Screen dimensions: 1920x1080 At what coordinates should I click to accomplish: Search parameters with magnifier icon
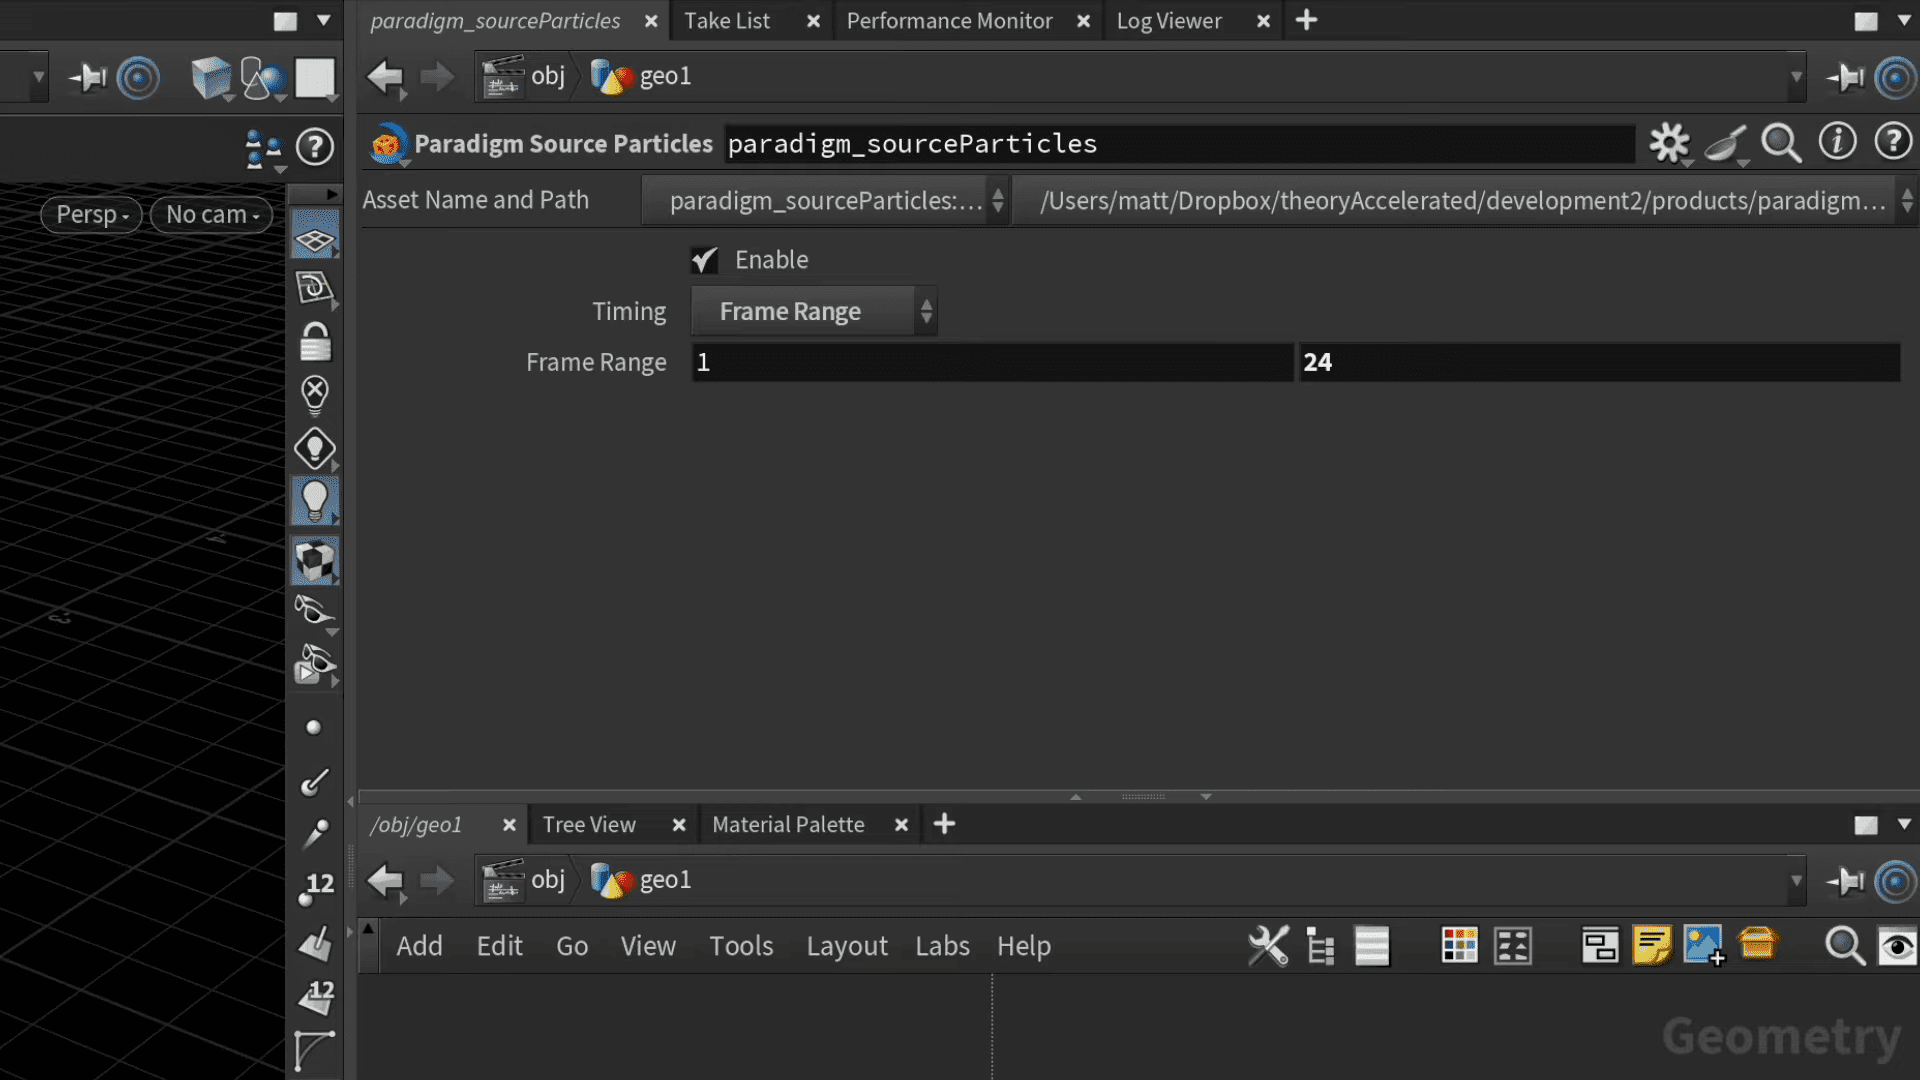click(1781, 143)
